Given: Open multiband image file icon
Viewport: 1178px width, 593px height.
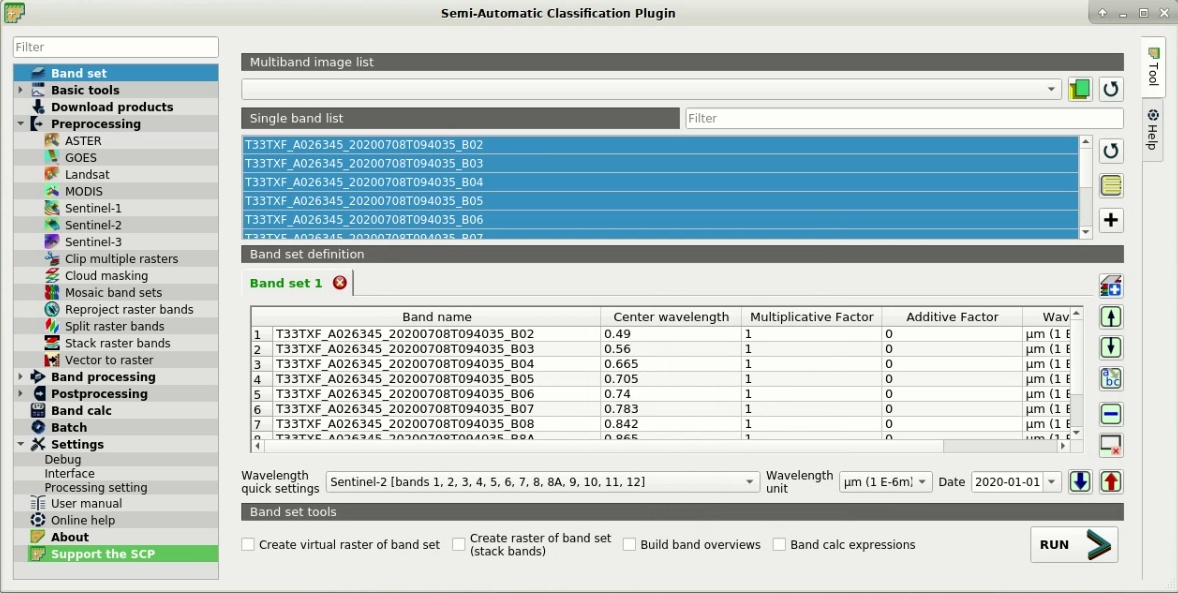Looking at the screenshot, I should pyautogui.click(x=1080, y=89).
